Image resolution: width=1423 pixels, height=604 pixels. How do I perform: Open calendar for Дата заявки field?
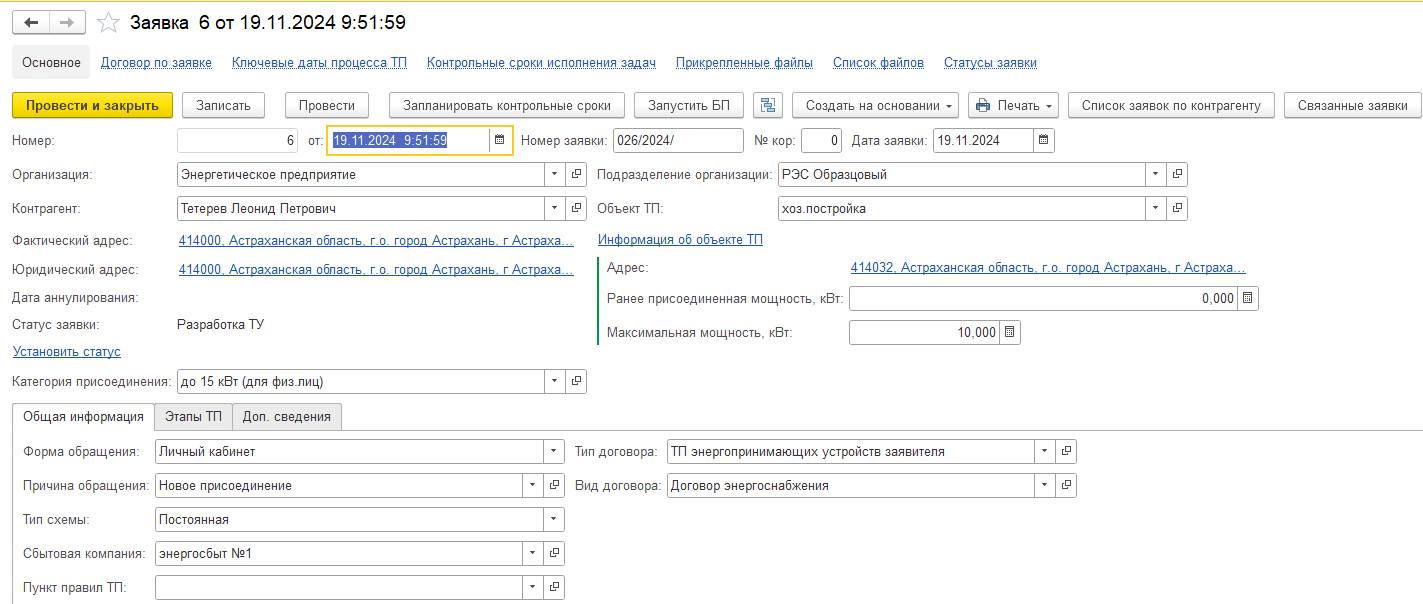coord(1043,141)
